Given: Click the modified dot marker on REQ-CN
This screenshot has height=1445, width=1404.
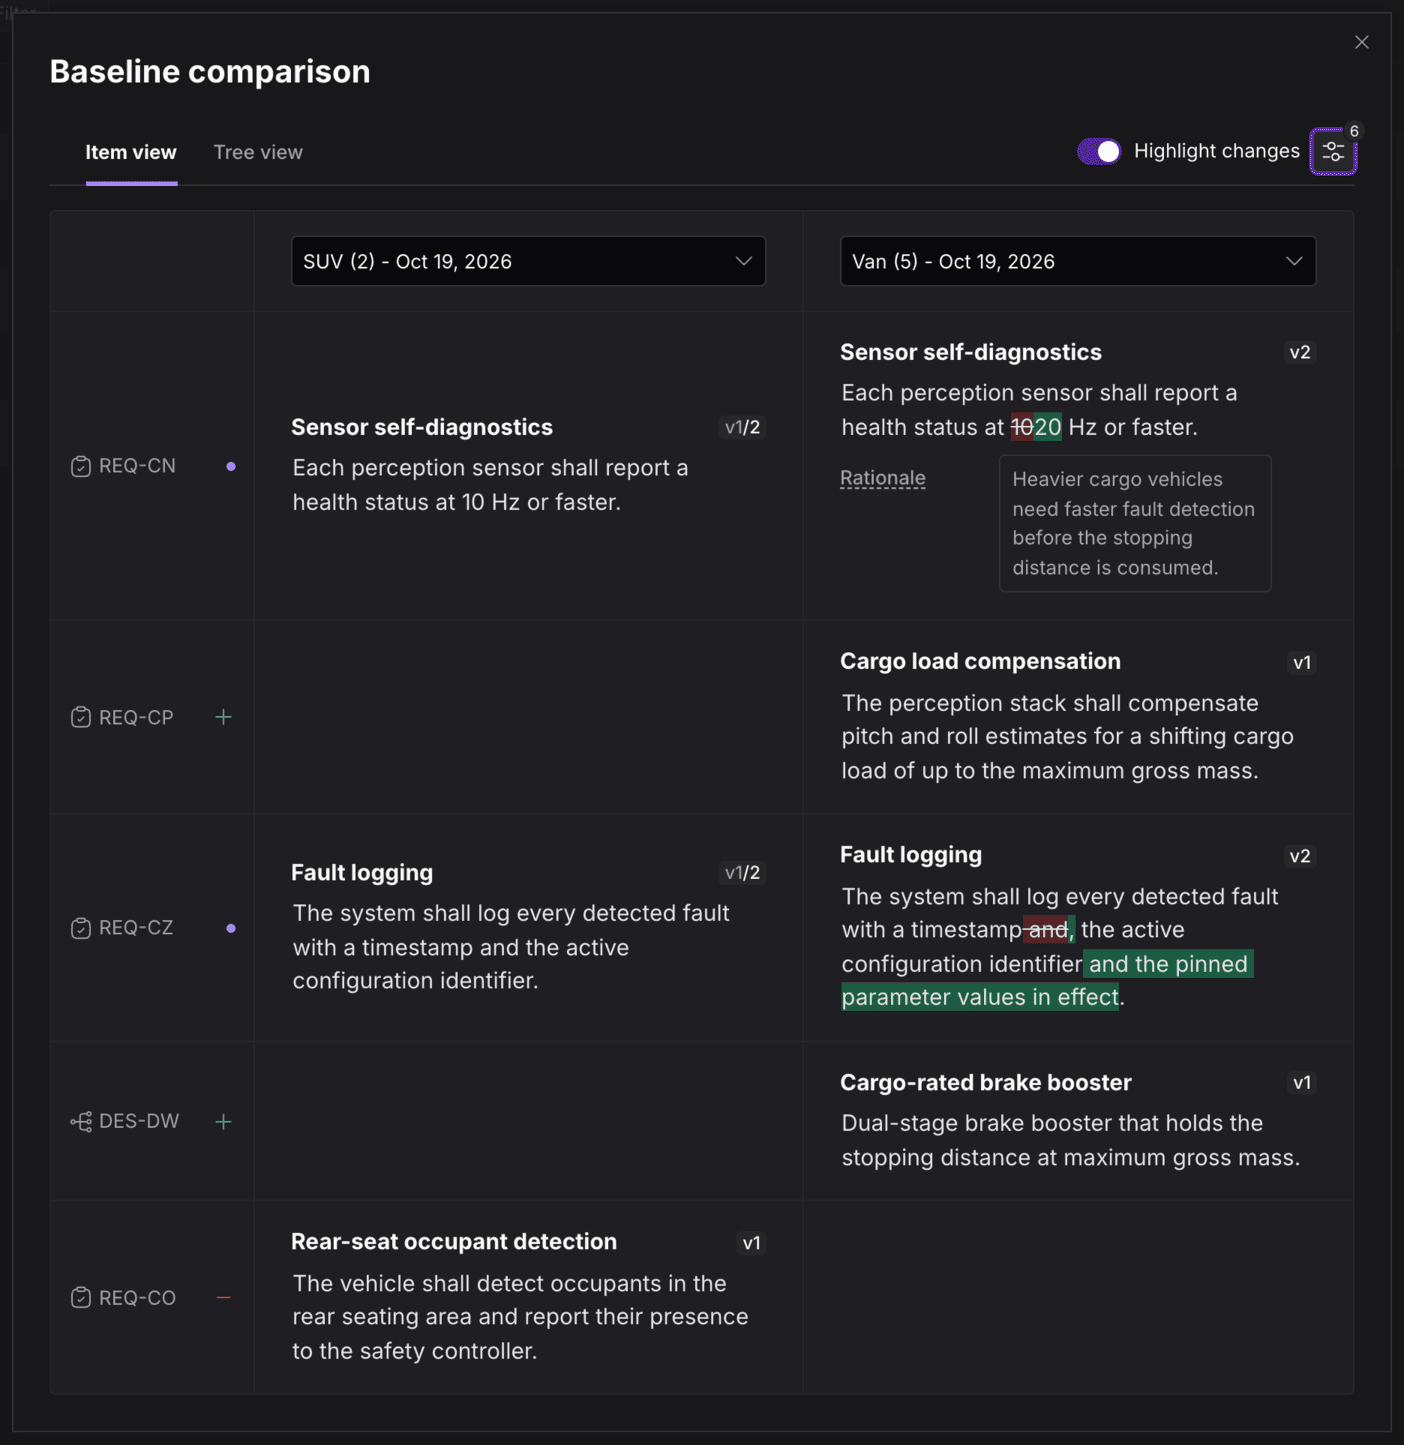Looking at the screenshot, I should click(x=231, y=466).
